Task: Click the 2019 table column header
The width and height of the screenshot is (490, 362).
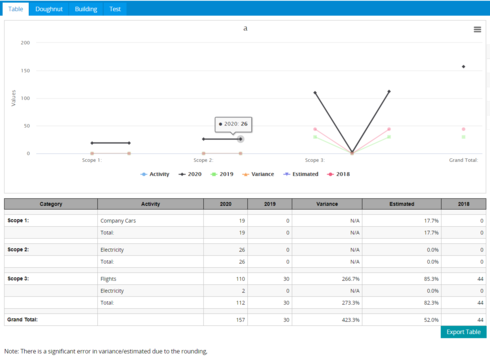Action: point(270,204)
